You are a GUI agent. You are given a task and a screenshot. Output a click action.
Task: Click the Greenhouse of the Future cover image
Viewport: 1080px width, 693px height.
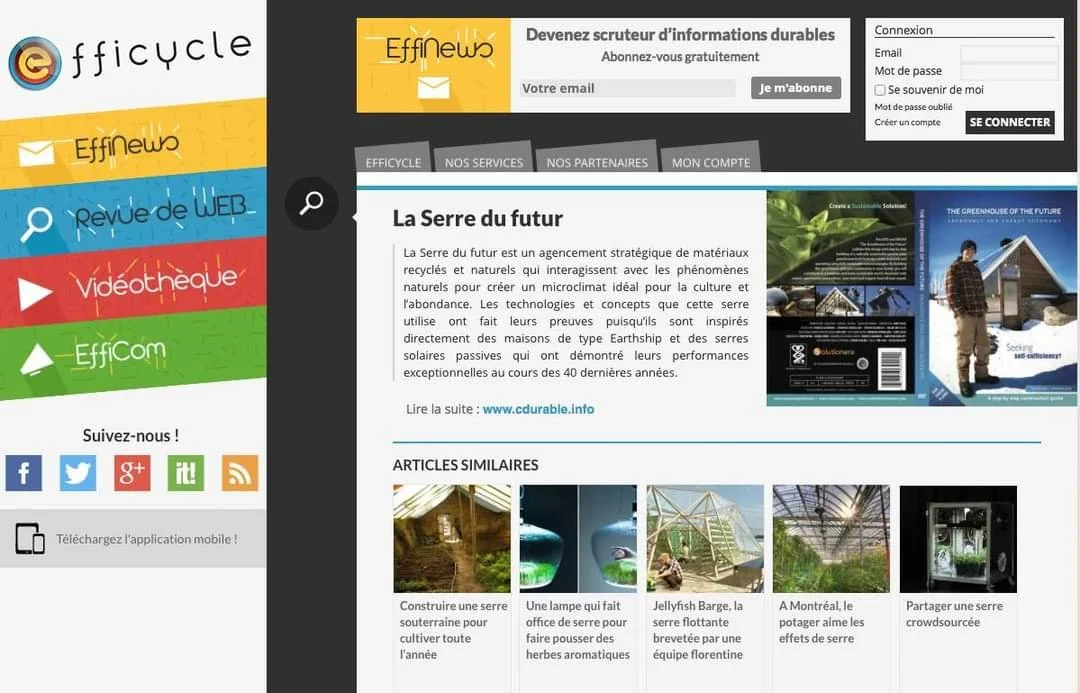tap(922, 298)
